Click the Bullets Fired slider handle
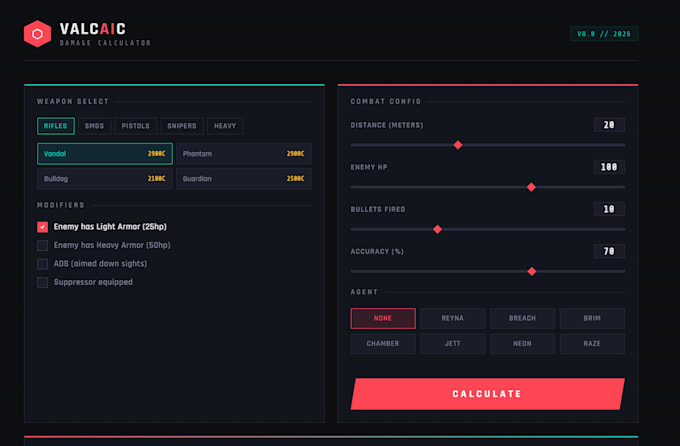 tap(437, 229)
